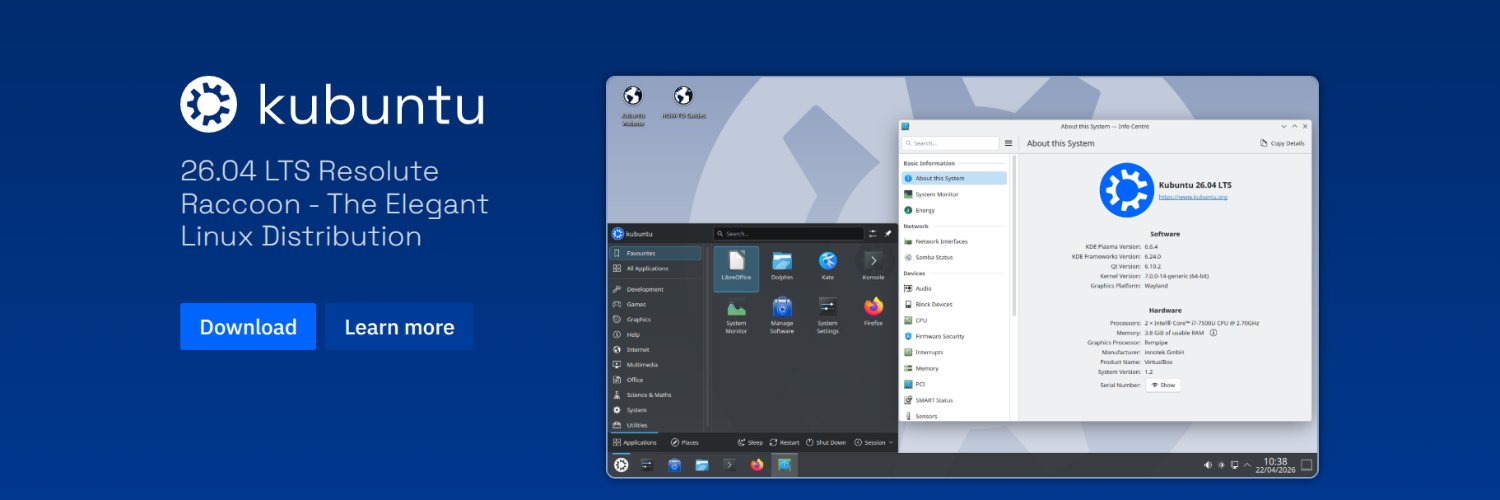
Task: Open Discover software center on the taskbar
Action: (675, 465)
